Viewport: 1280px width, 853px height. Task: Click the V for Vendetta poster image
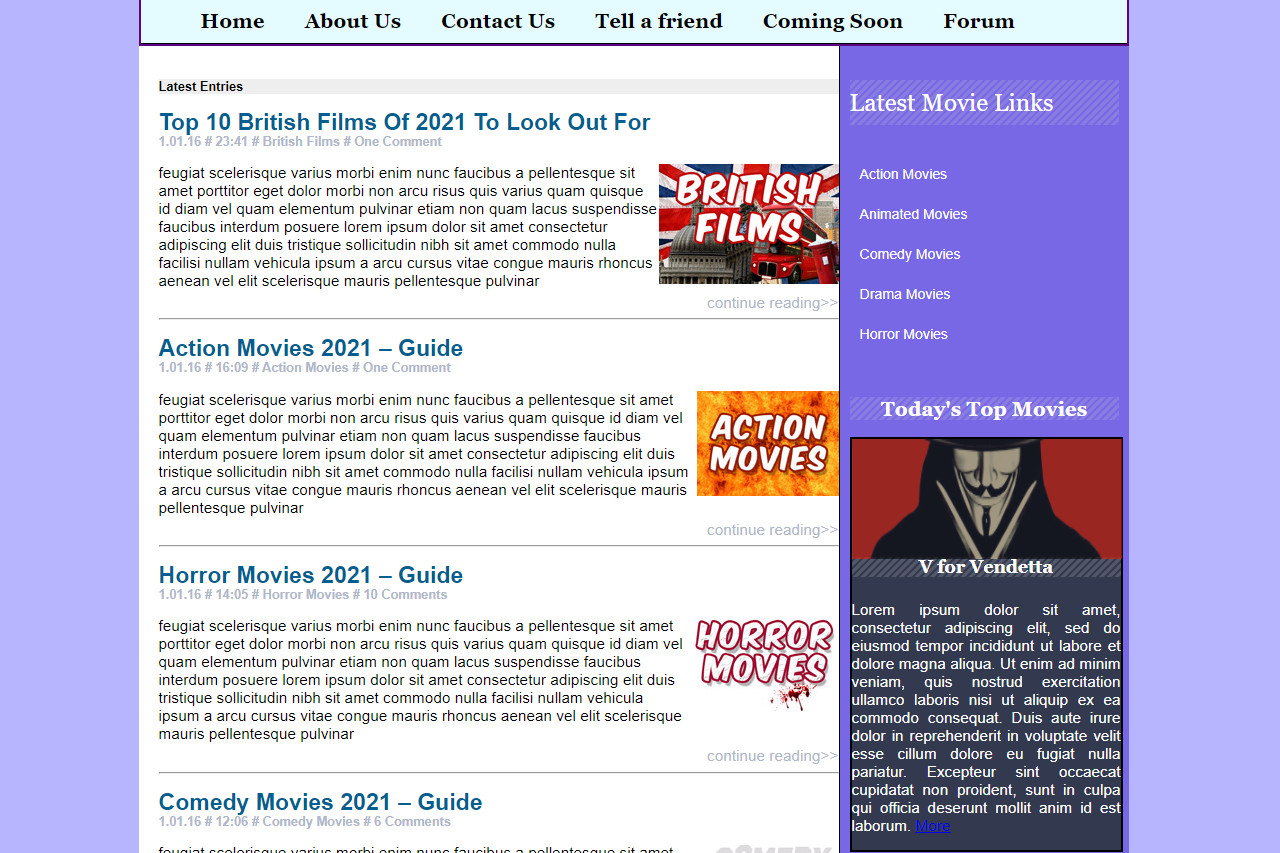pyautogui.click(x=986, y=498)
